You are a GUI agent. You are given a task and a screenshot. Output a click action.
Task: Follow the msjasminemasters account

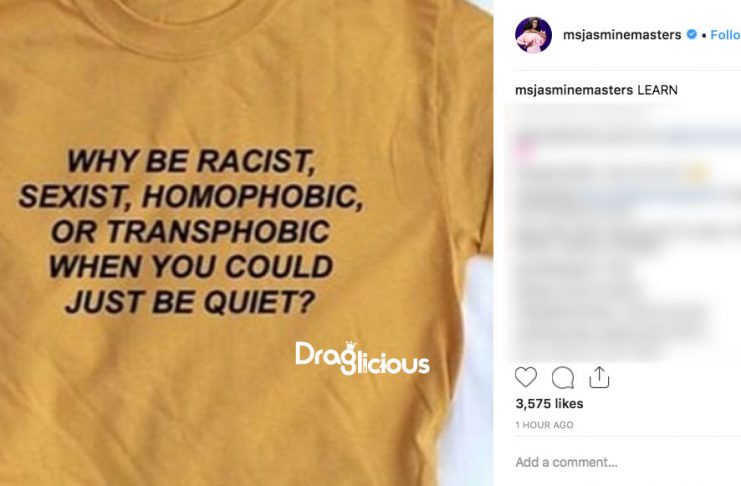tap(725, 35)
